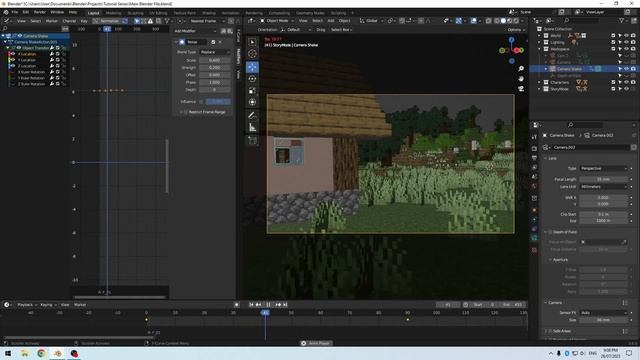
Task: Open the Output properties tab icon
Action: (x=534, y=158)
